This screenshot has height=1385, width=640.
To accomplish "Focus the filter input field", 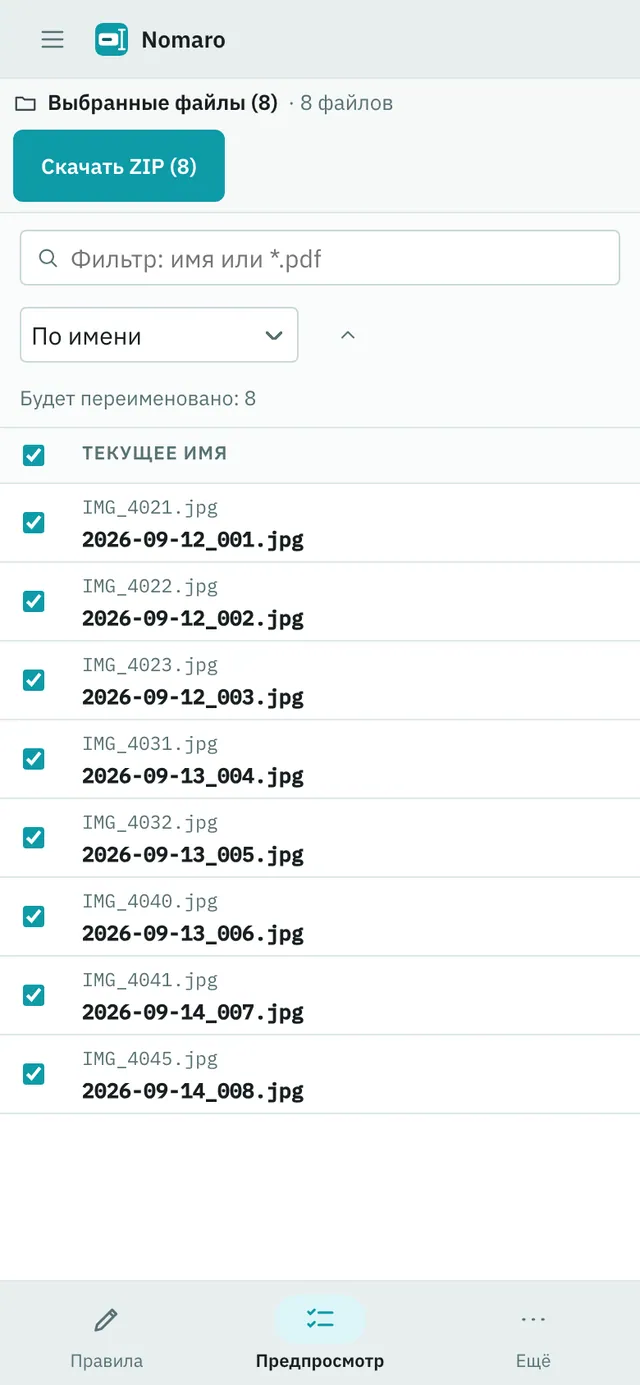I will tap(320, 258).
